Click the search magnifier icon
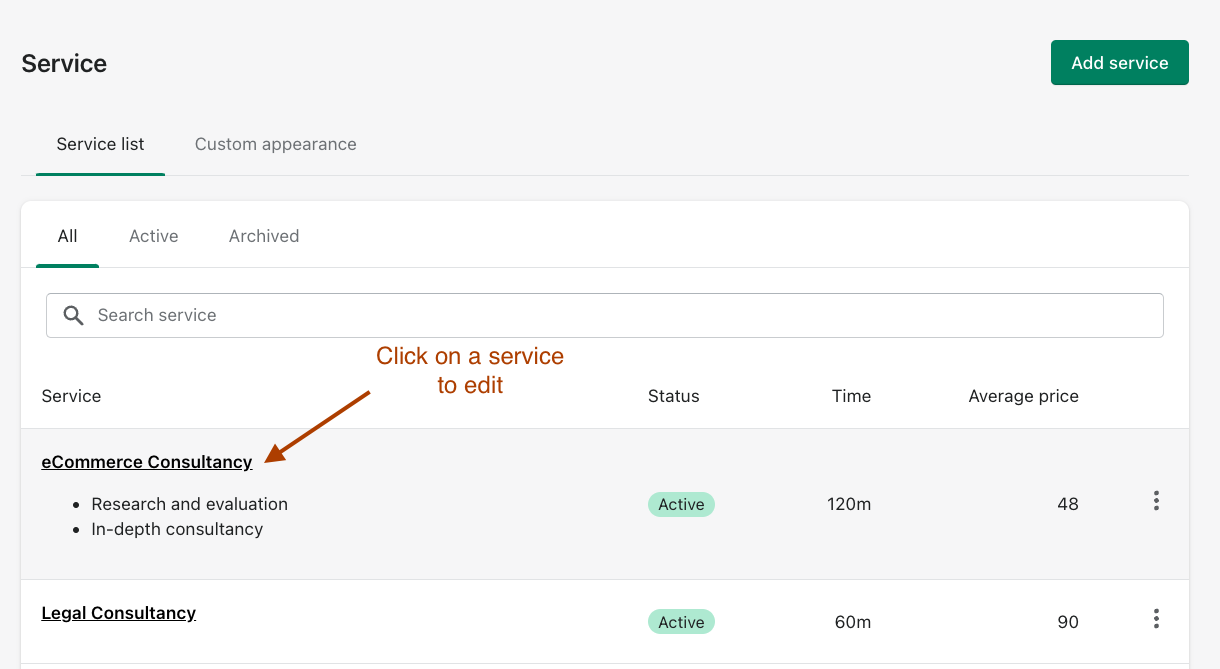Viewport: 1220px width, 669px height. click(73, 315)
